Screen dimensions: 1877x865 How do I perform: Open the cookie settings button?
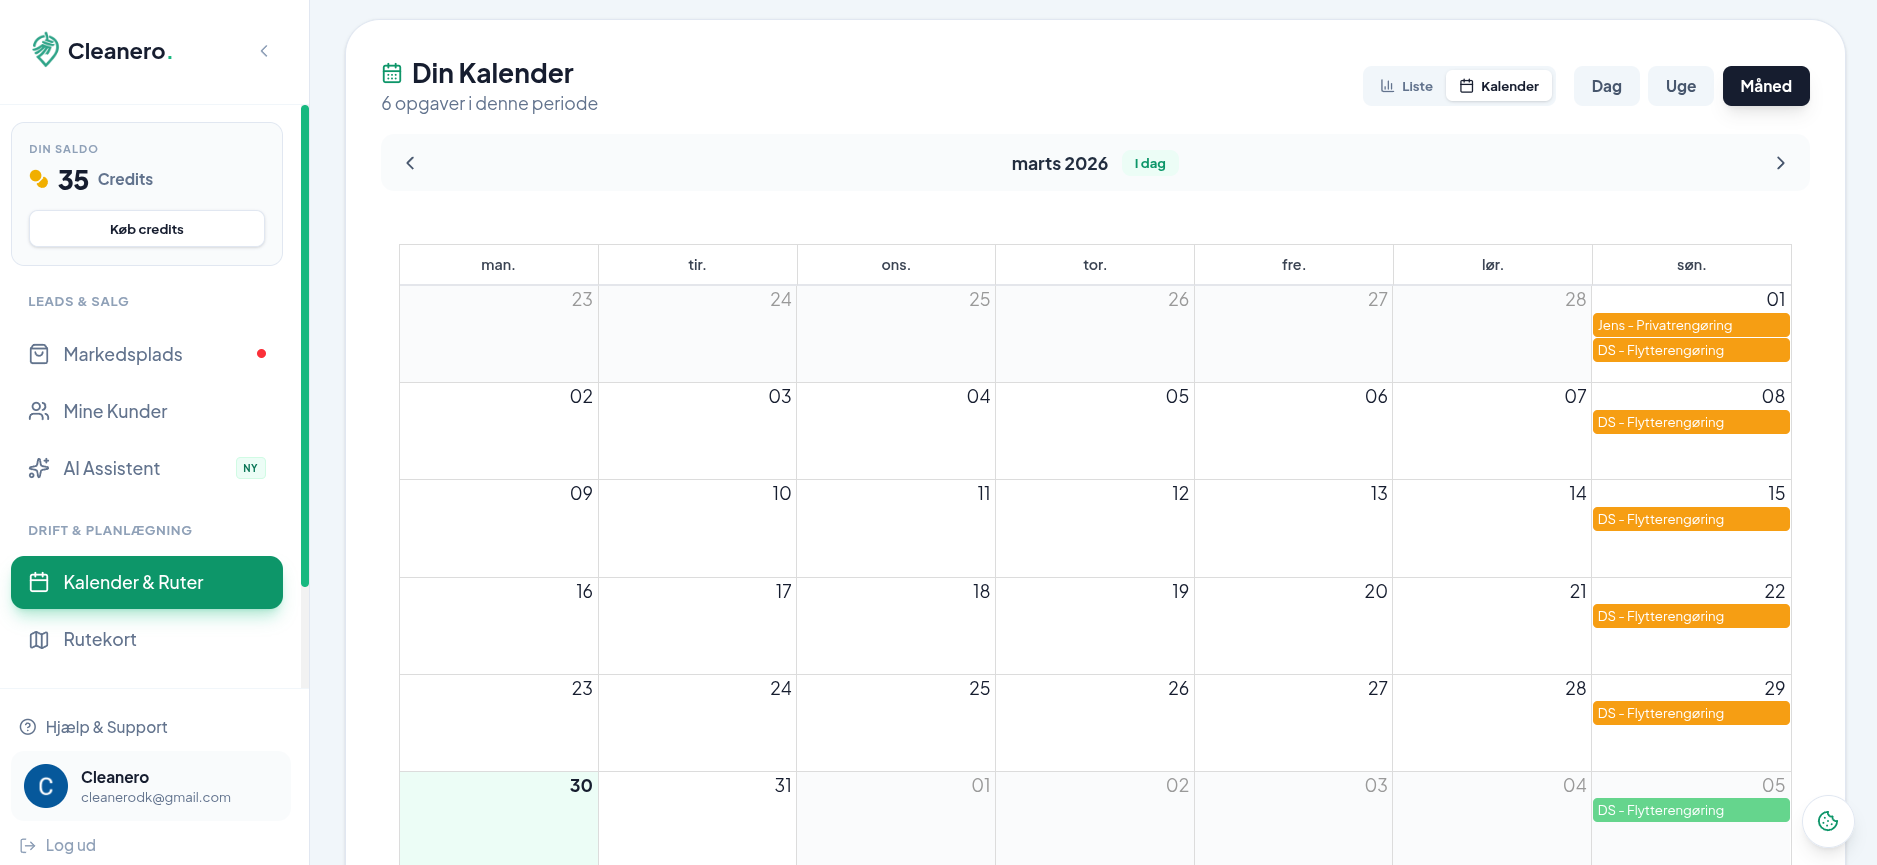pos(1827,821)
